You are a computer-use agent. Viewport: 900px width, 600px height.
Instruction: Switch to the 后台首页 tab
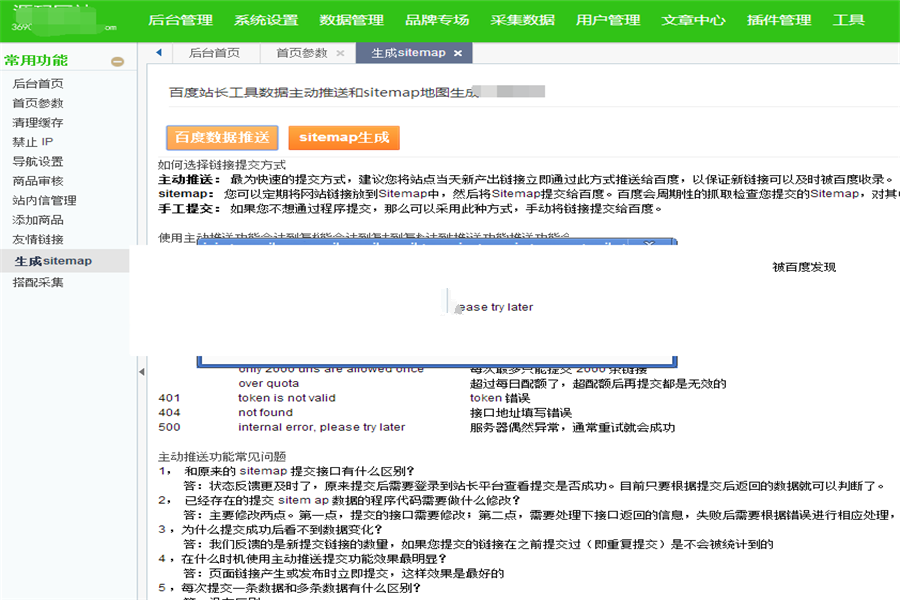214,53
